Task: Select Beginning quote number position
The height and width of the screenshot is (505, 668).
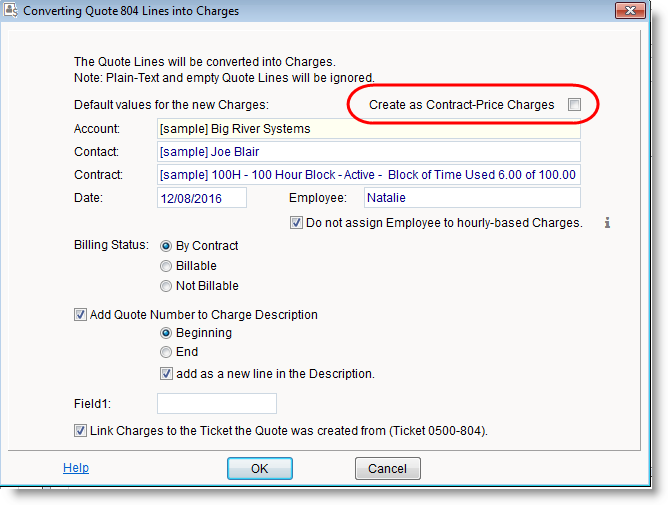Action: 166,333
